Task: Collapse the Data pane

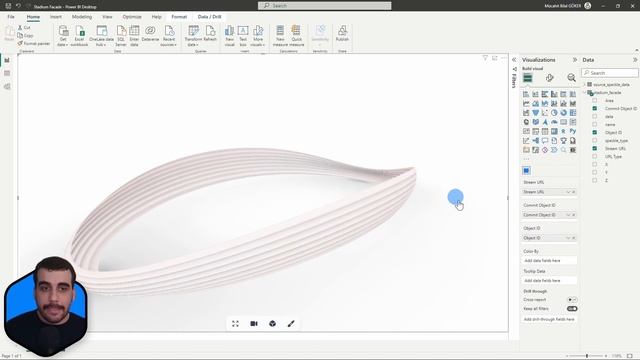Action: [635, 60]
